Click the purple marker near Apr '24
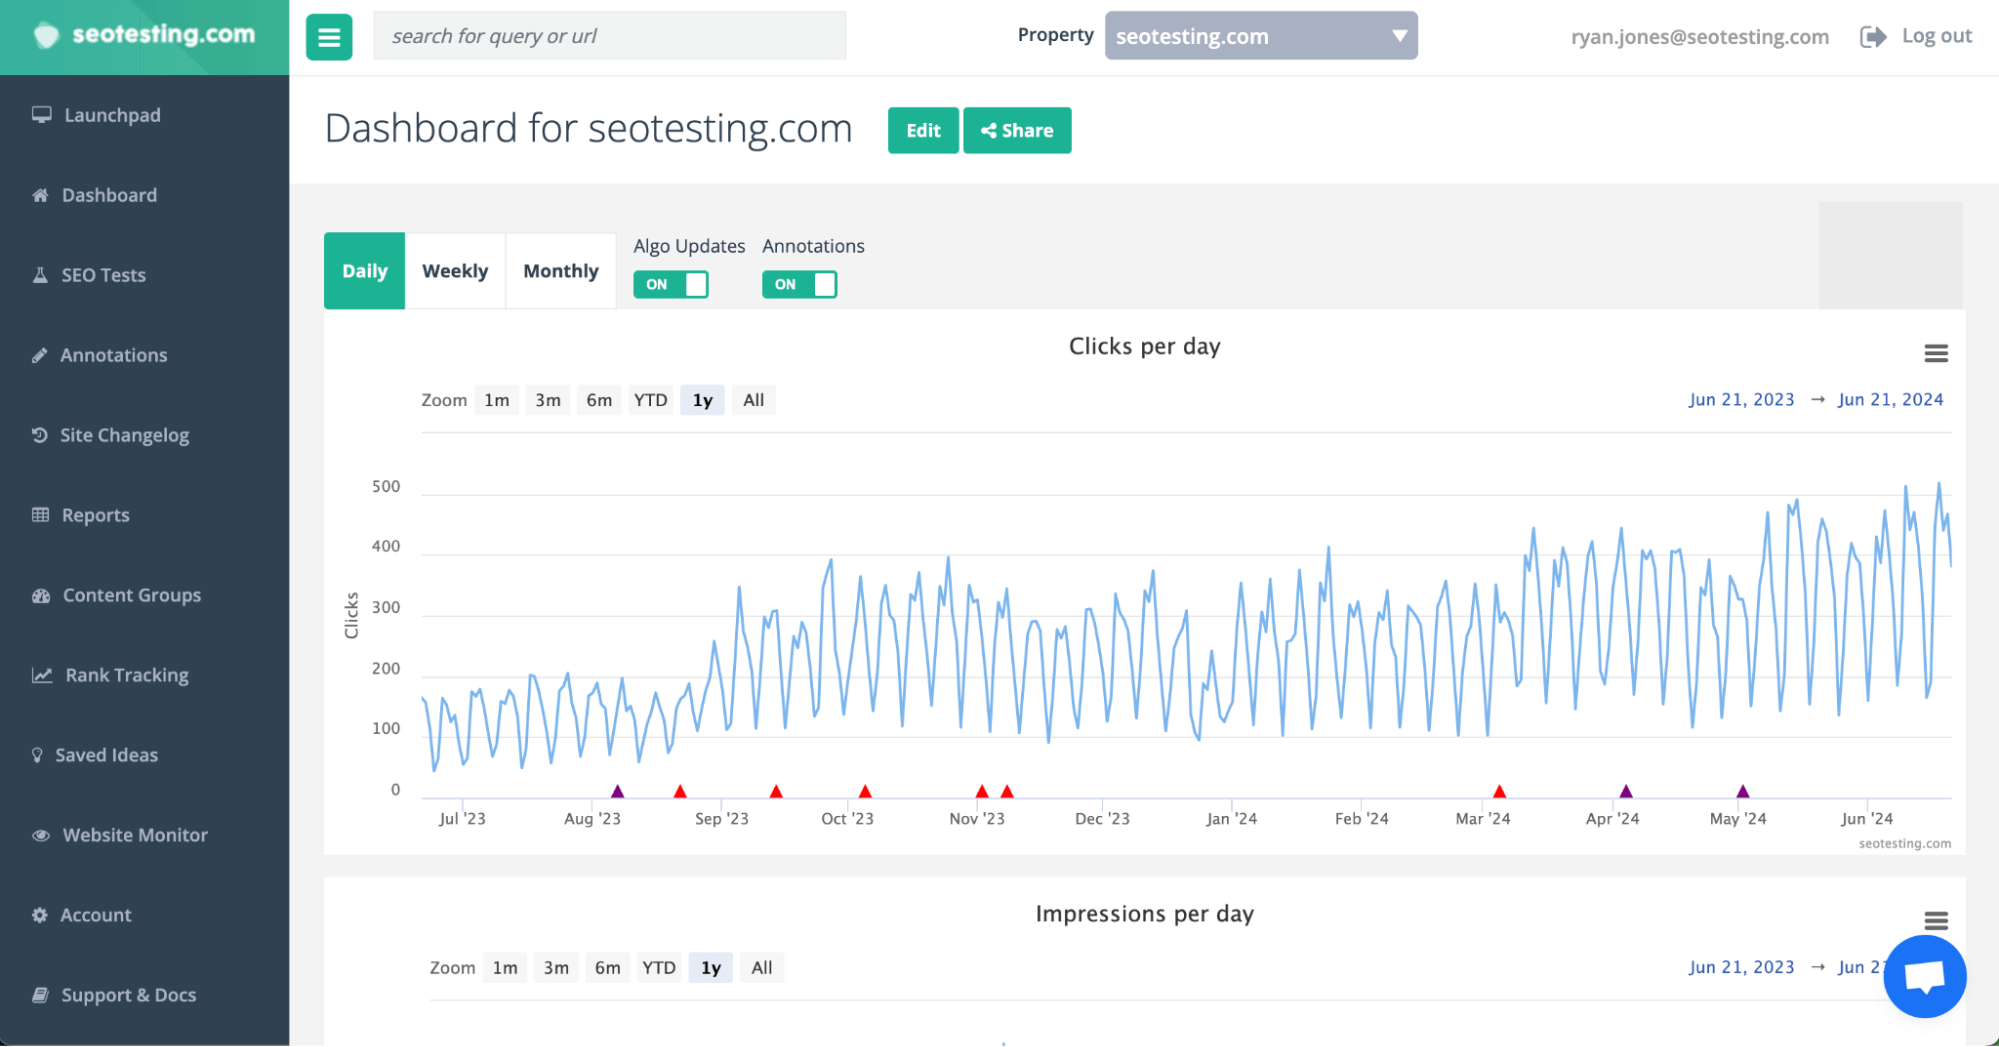The width and height of the screenshot is (1999, 1047). coord(1626,791)
